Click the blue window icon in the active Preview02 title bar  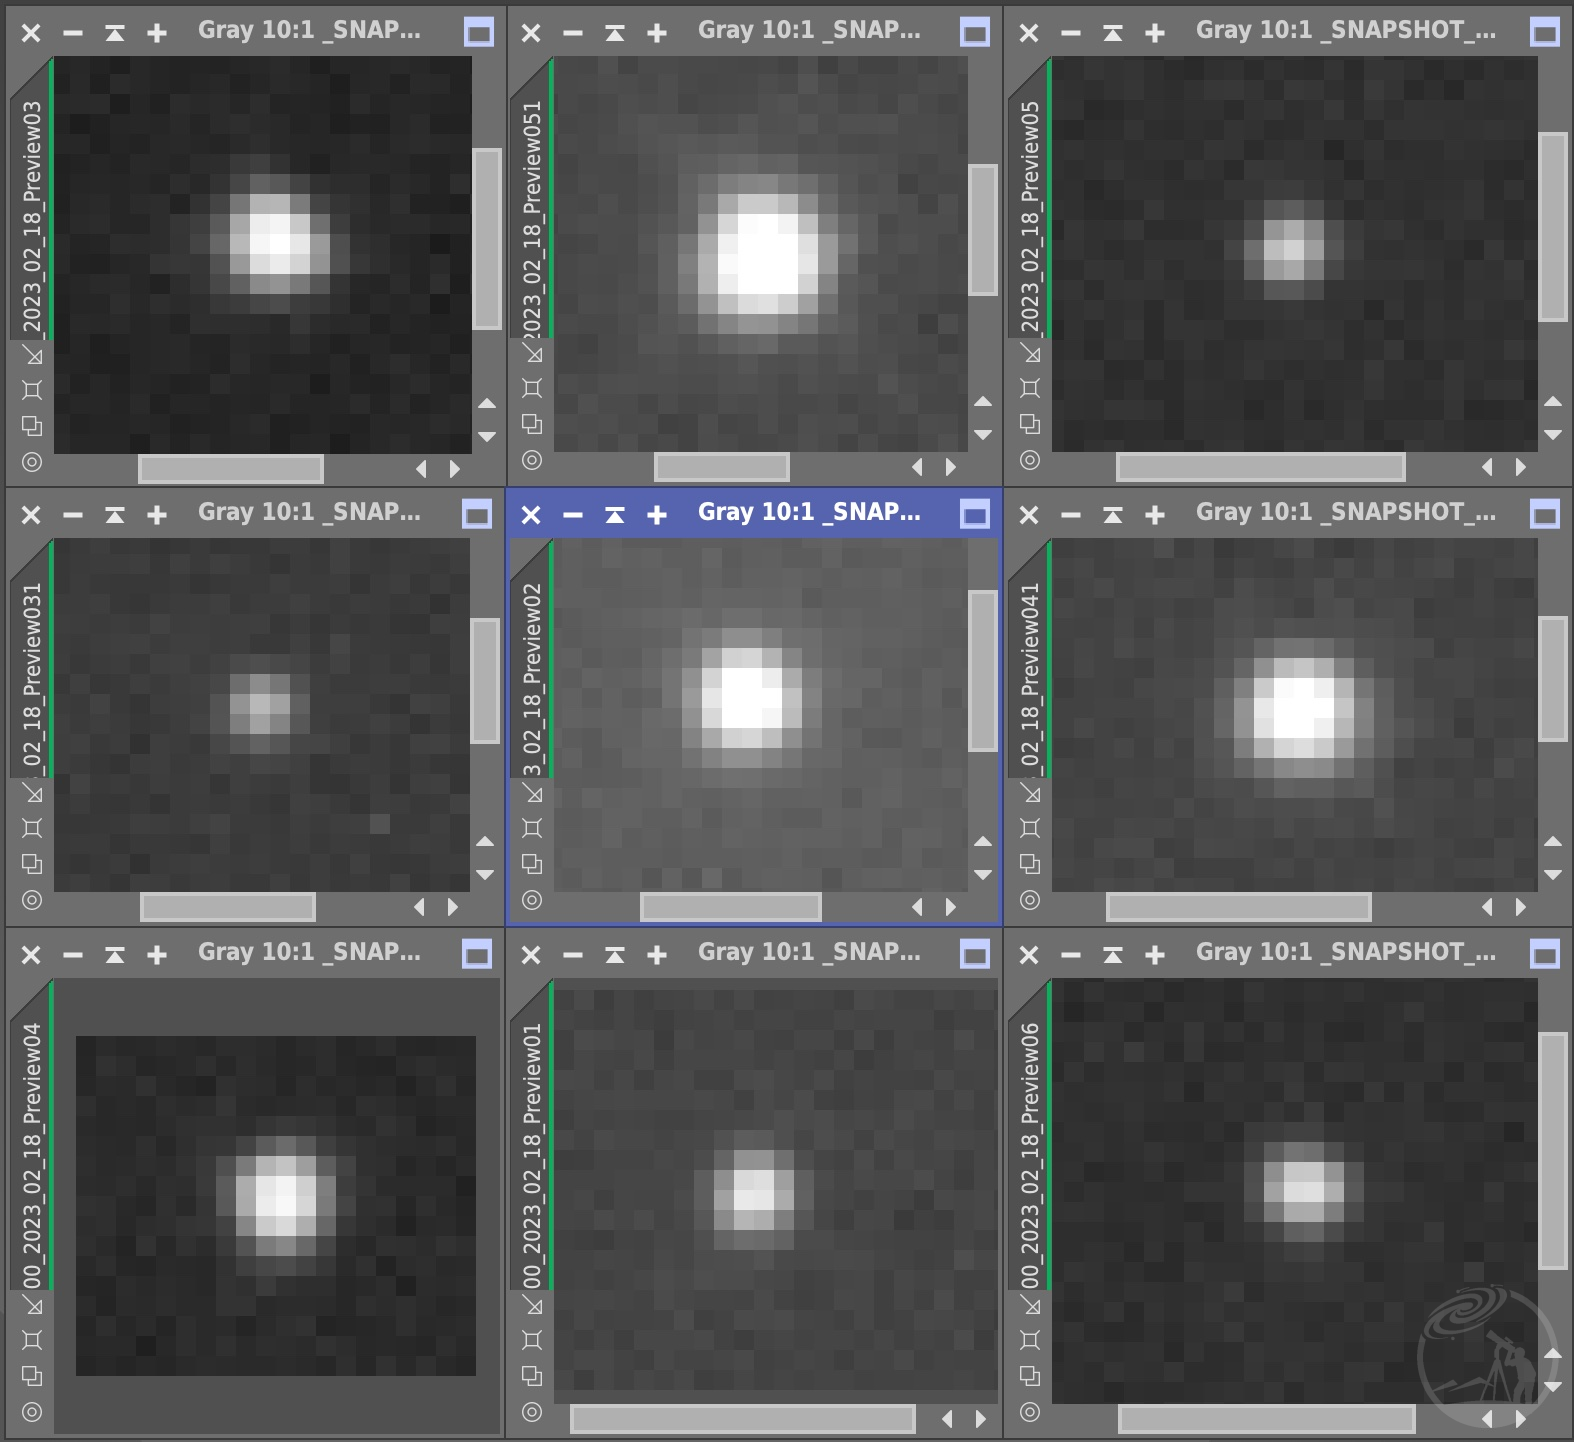pyautogui.click(x=975, y=514)
